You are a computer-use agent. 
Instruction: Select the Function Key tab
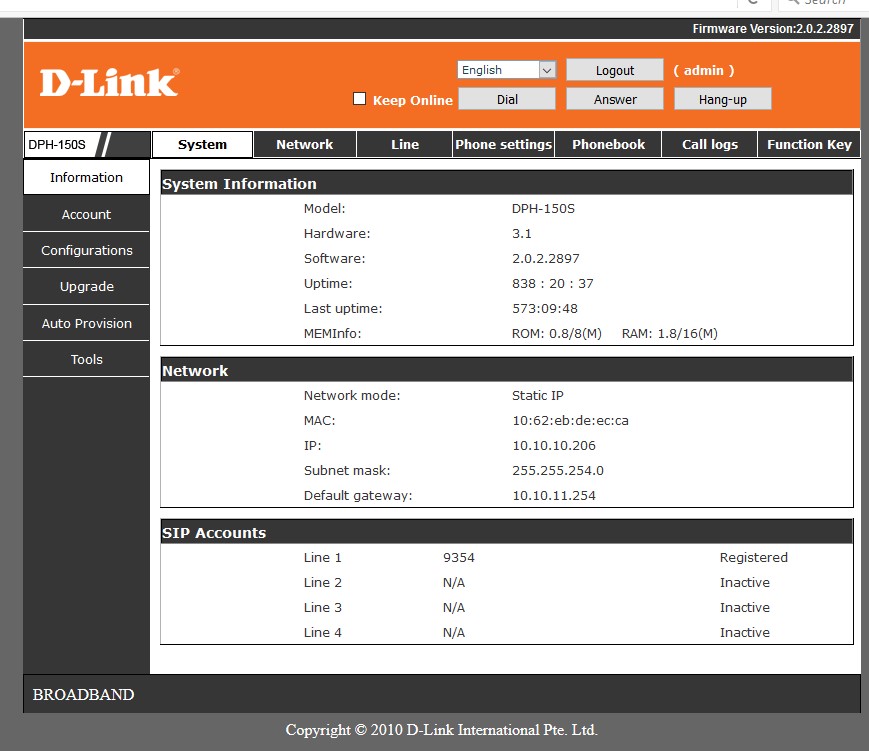click(x=809, y=145)
